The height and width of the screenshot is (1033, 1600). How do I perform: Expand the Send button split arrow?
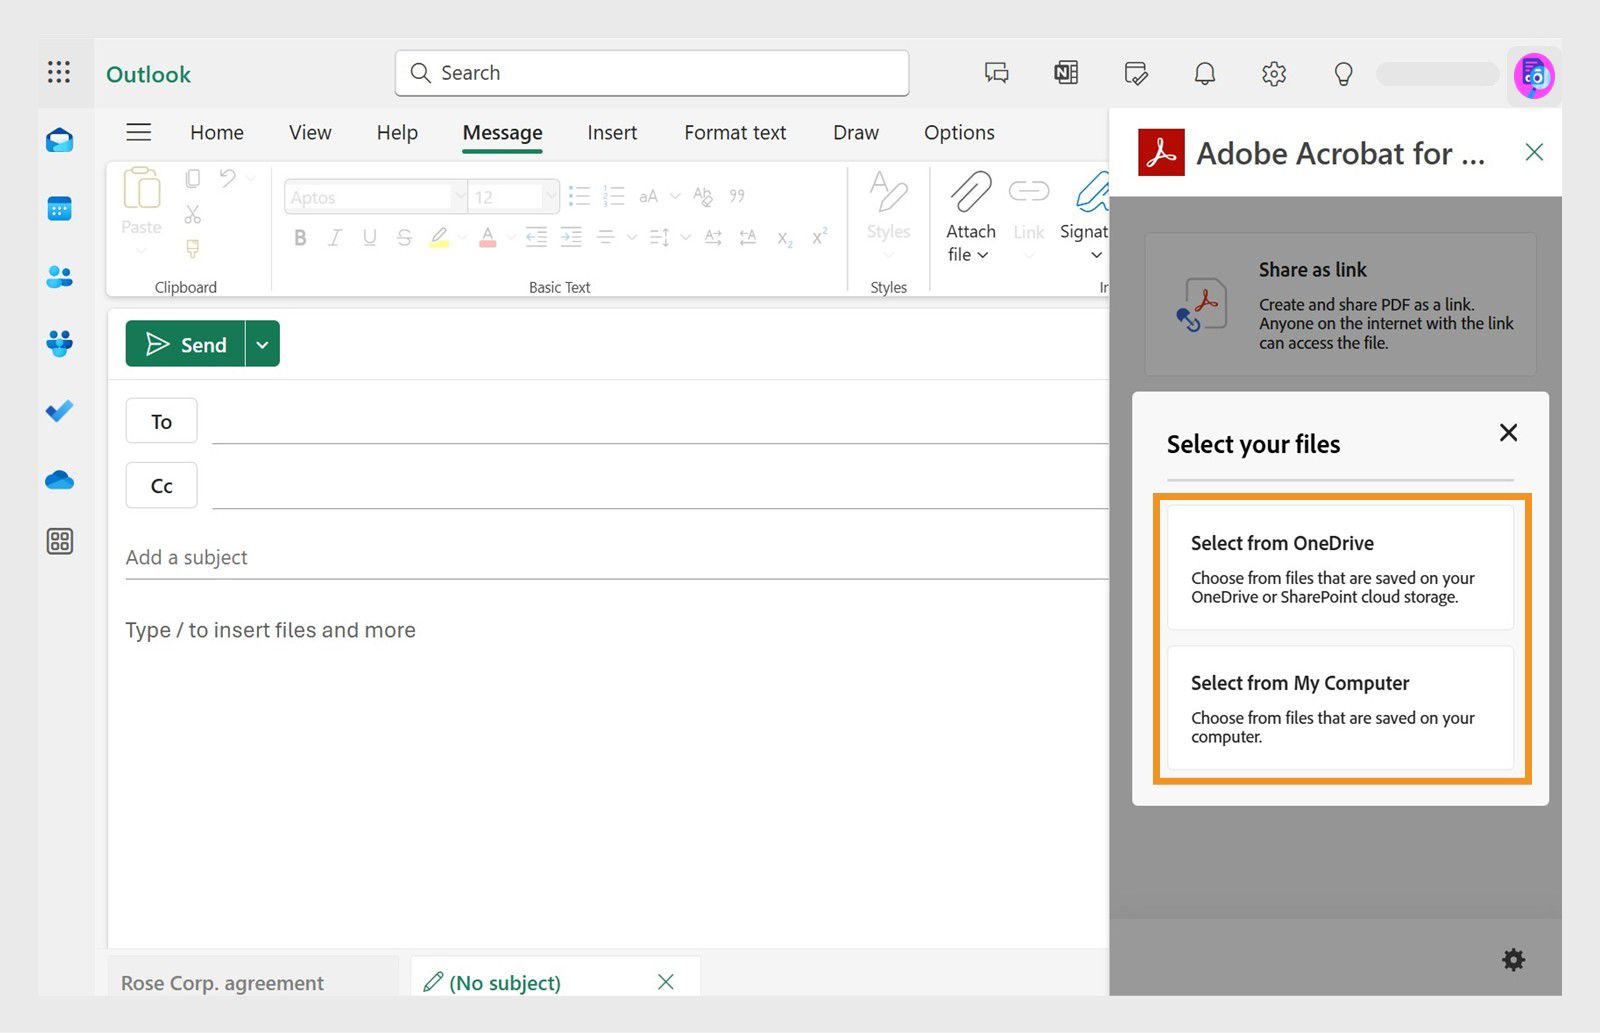click(262, 343)
